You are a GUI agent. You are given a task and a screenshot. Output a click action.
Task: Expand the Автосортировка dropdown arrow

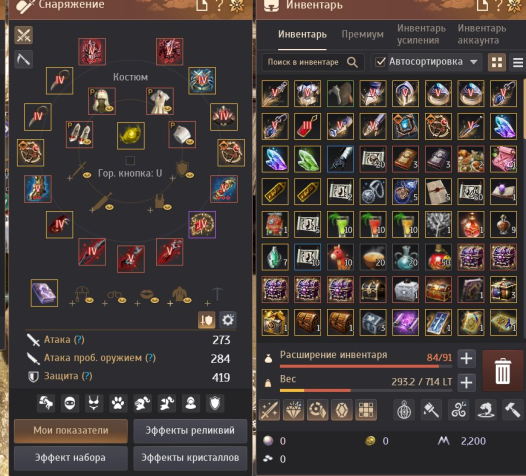(473, 62)
